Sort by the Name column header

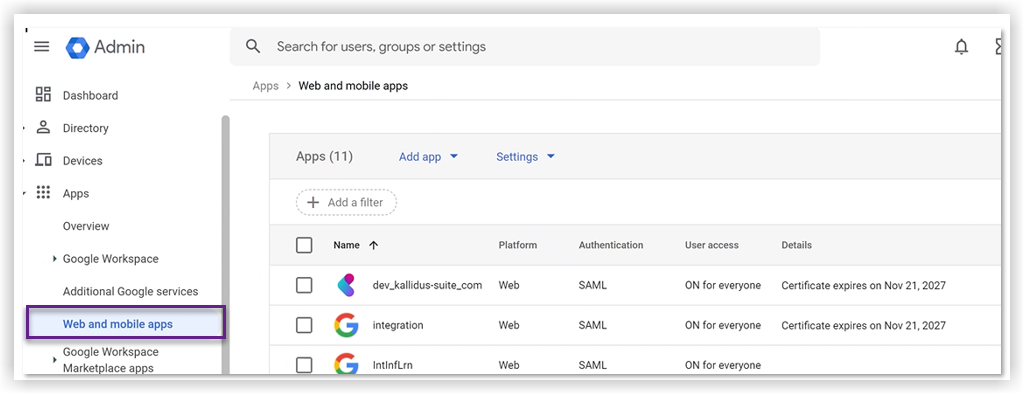tap(346, 245)
